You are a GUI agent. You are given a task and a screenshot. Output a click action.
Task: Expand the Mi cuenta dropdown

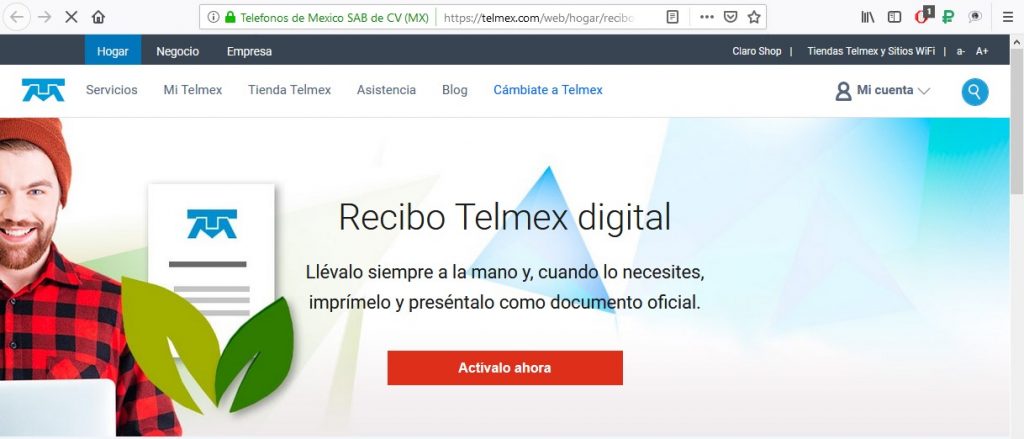click(883, 91)
